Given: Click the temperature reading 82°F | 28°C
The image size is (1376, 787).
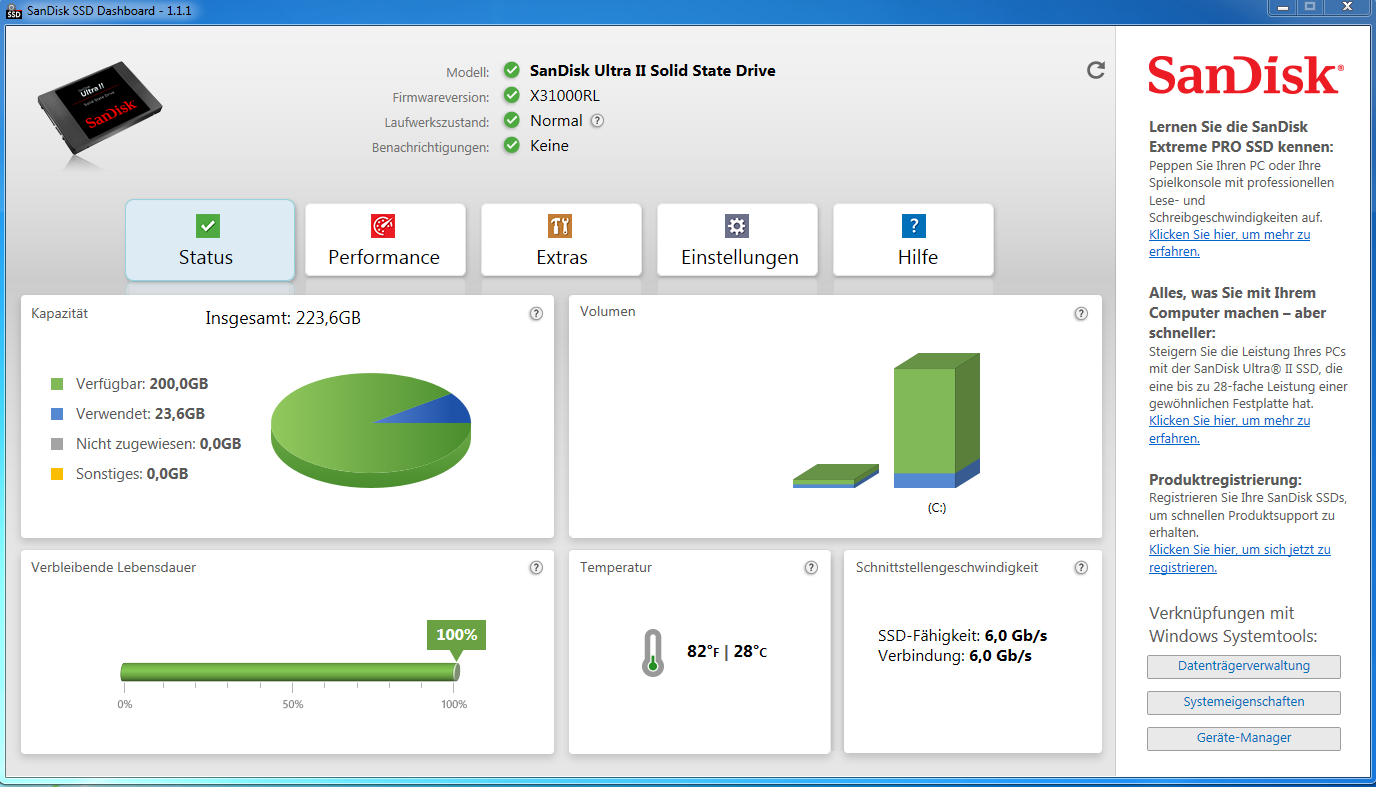Looking at the screenshot, I should point(727,652).
